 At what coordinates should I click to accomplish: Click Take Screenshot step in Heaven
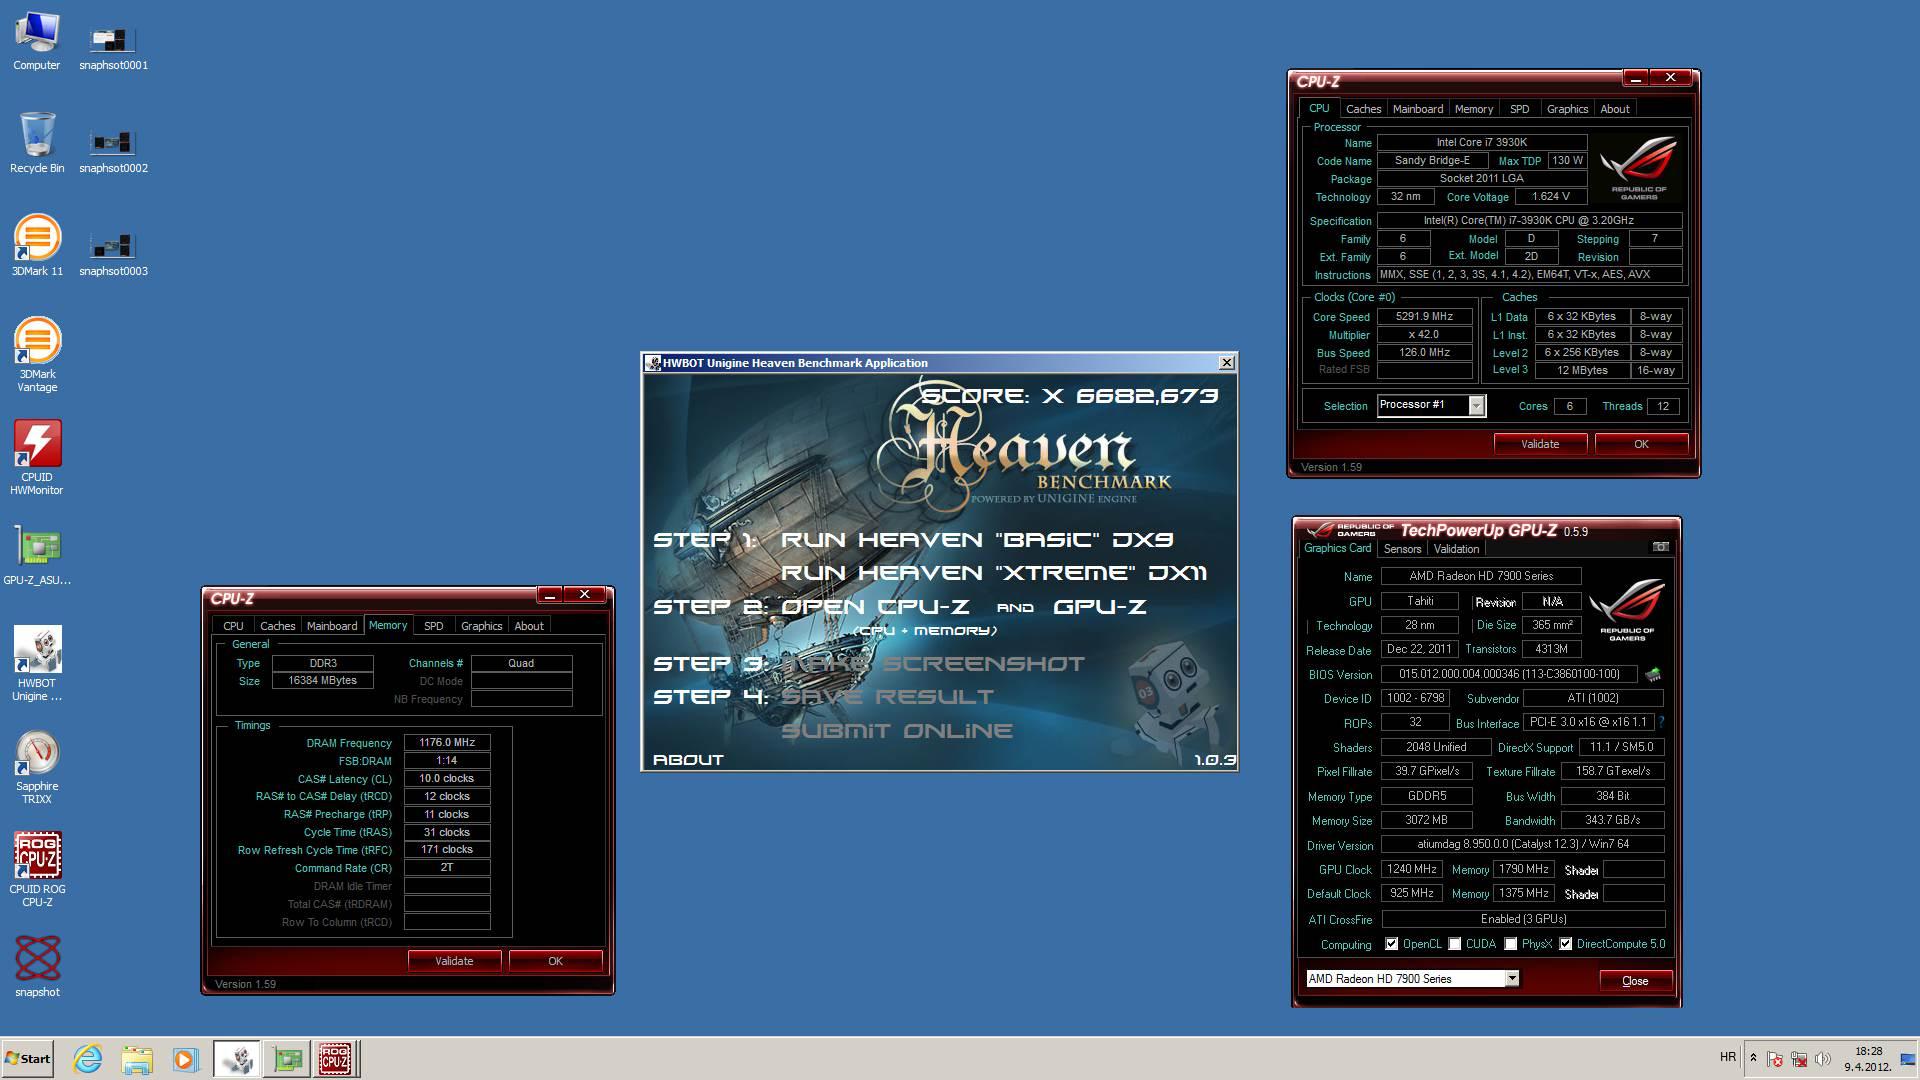coord(932,664)
